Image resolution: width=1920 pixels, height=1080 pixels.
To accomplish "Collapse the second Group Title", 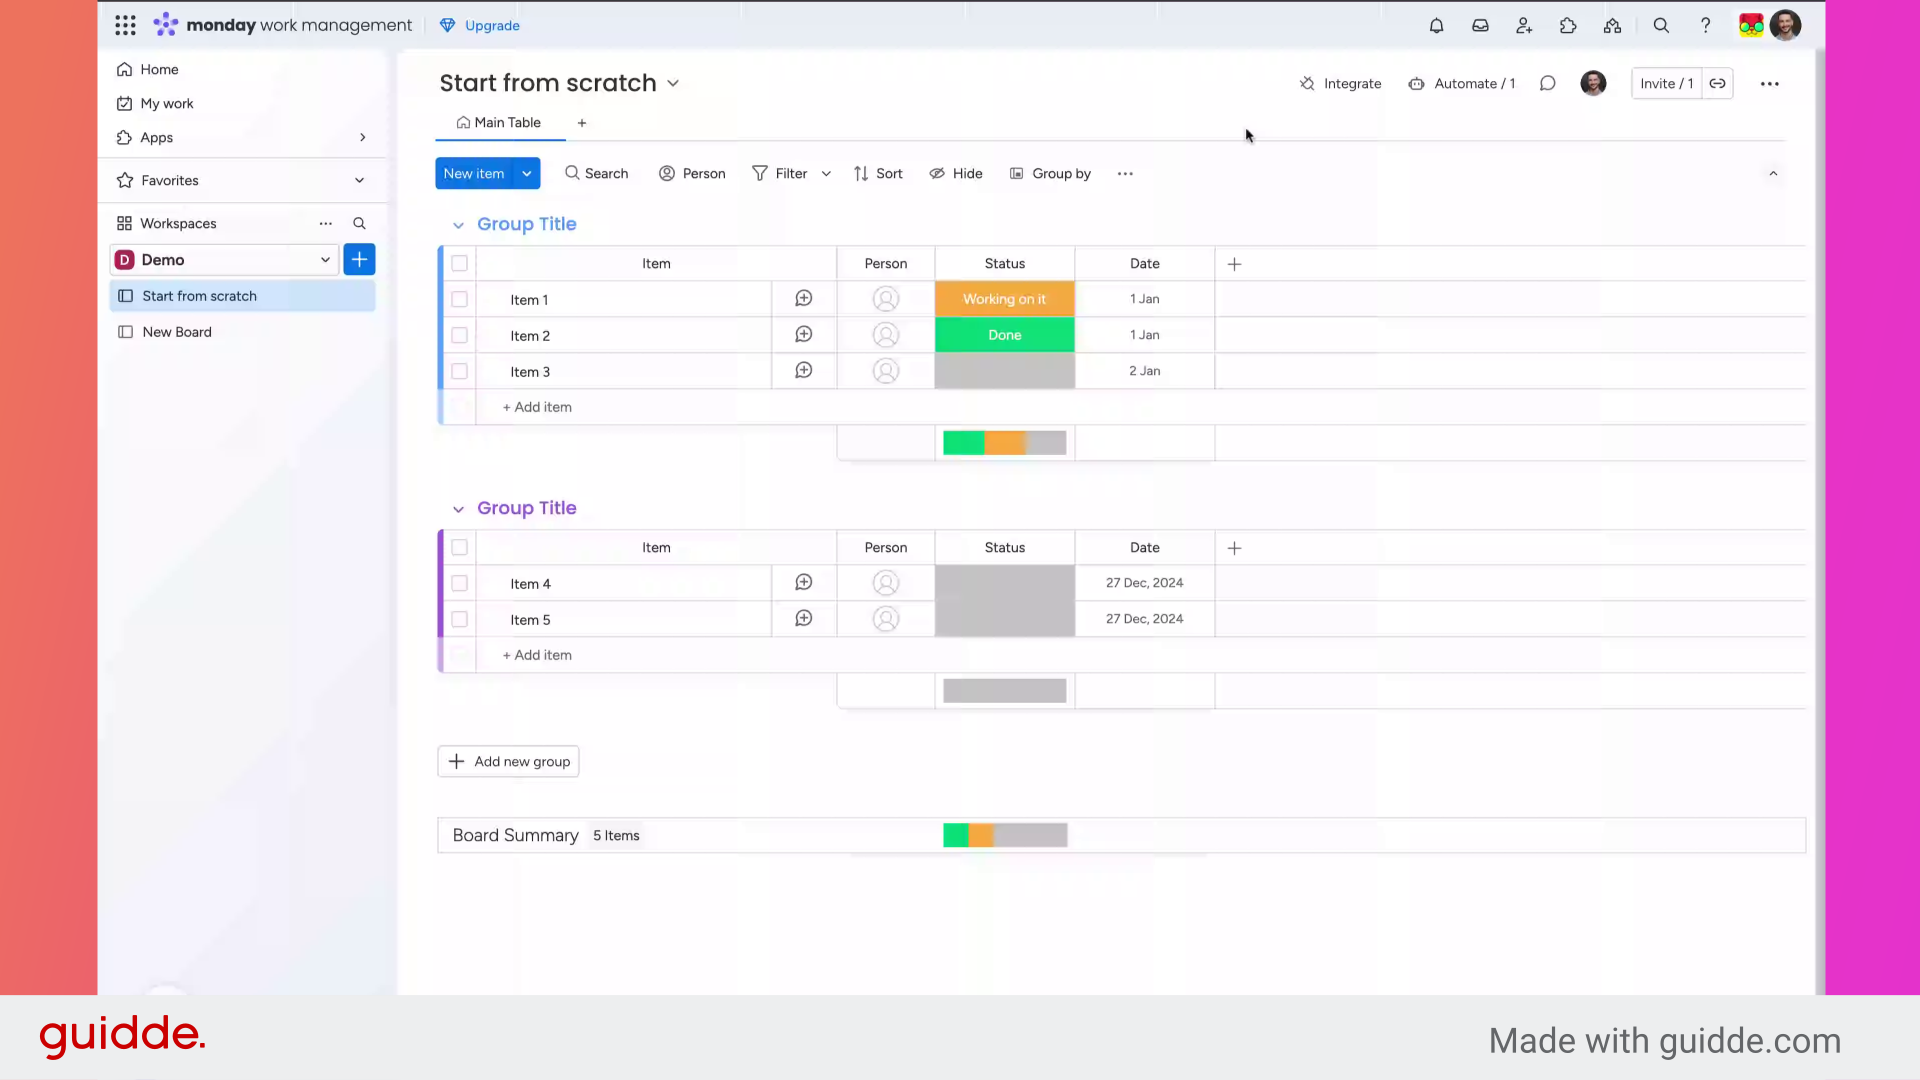I will click(458, 509).
